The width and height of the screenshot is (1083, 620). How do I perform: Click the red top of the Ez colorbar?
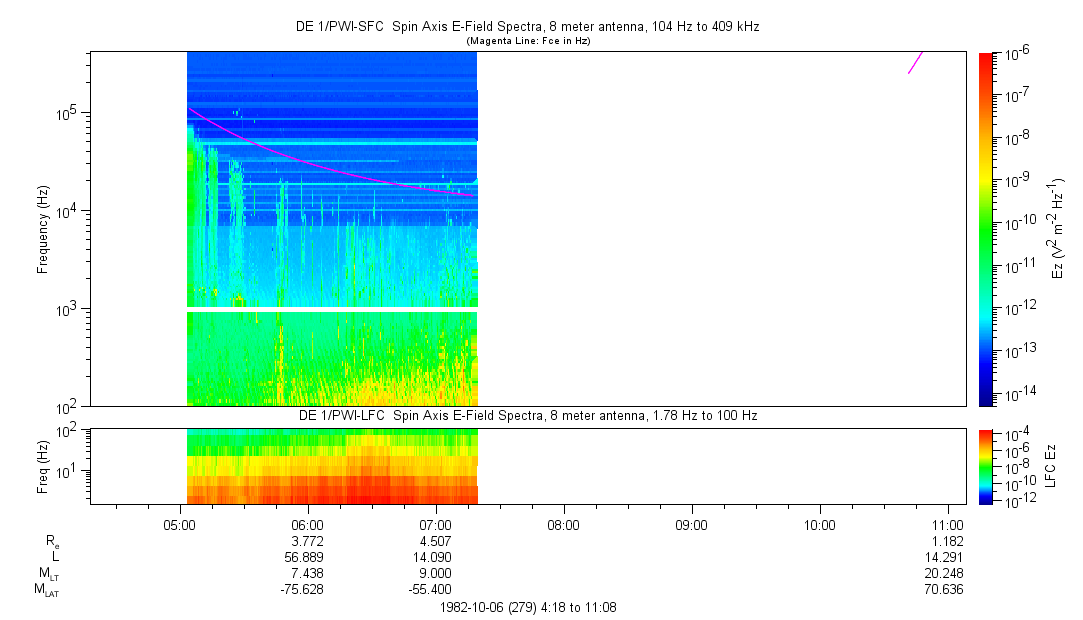(x=987, y=58)
